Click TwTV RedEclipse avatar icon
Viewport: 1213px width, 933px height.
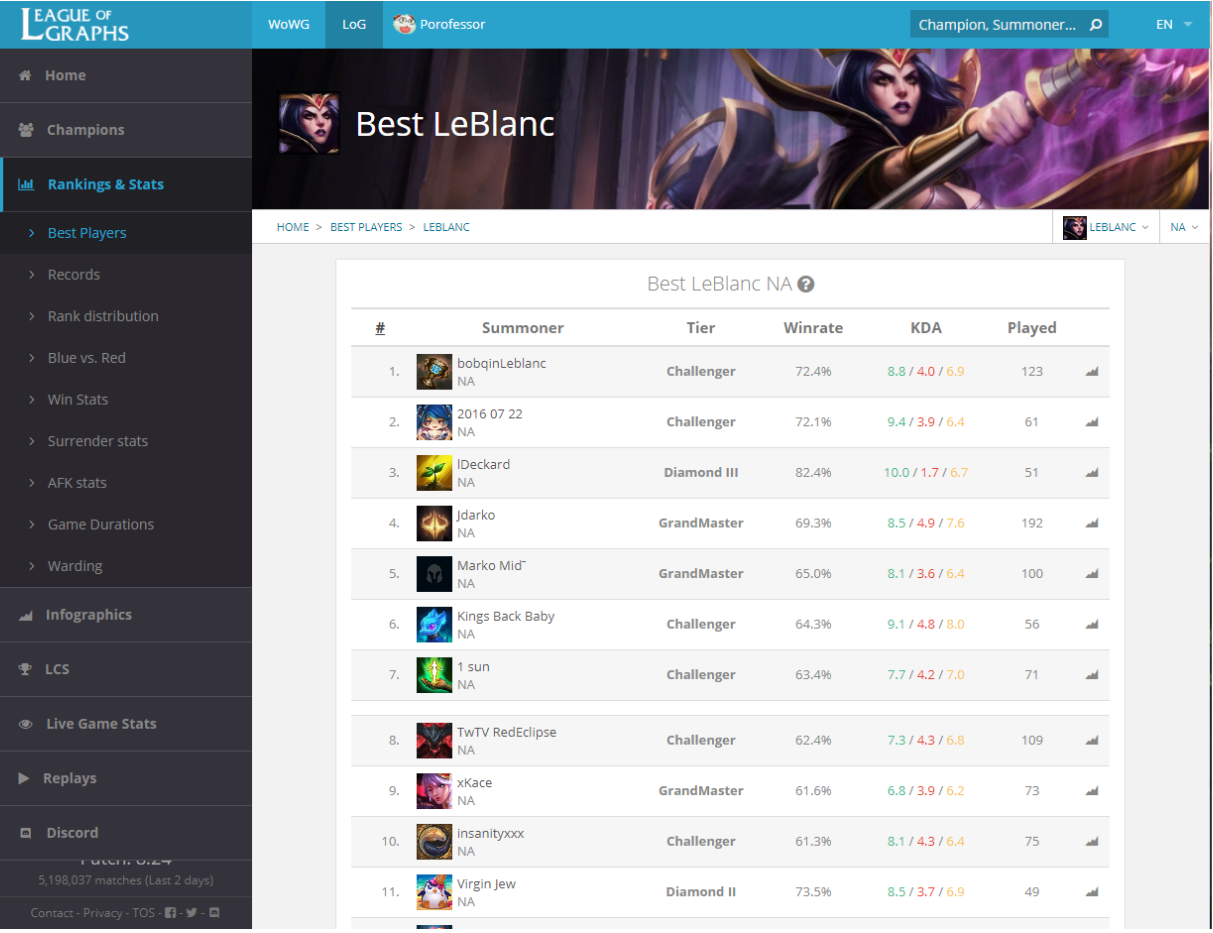pos(434,740)
